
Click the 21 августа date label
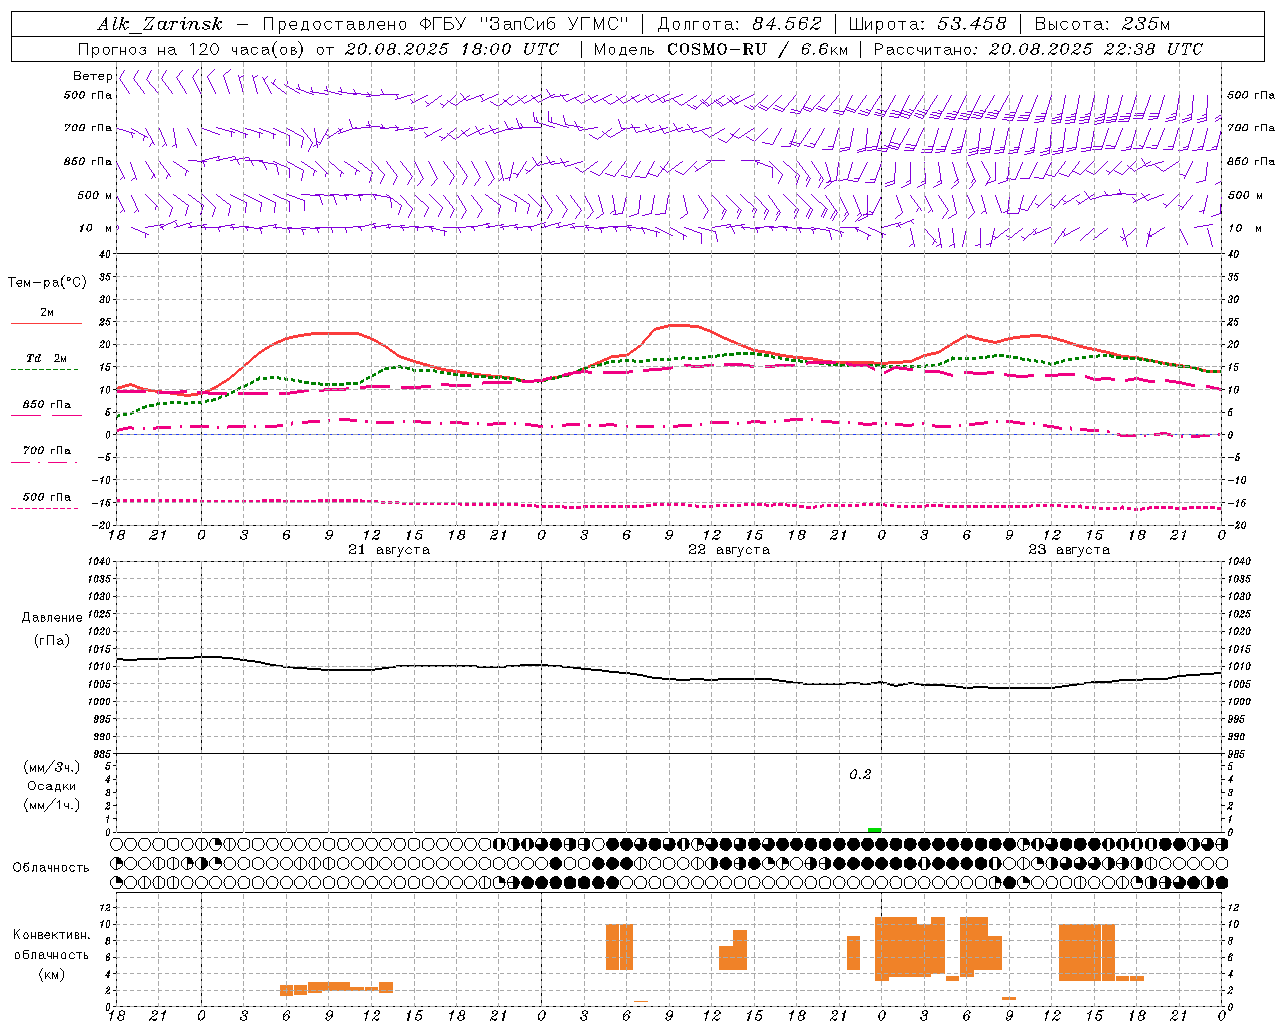[389, 550]
